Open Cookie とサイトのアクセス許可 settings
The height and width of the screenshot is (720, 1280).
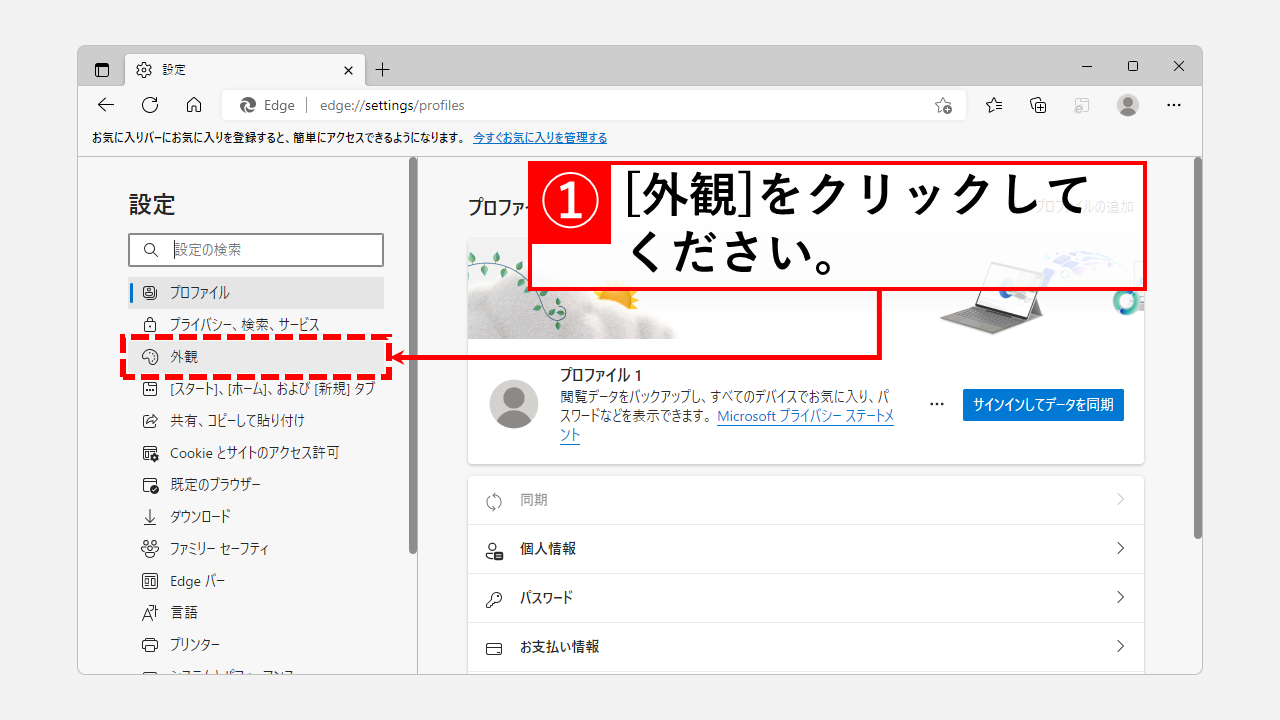[256, 453]
